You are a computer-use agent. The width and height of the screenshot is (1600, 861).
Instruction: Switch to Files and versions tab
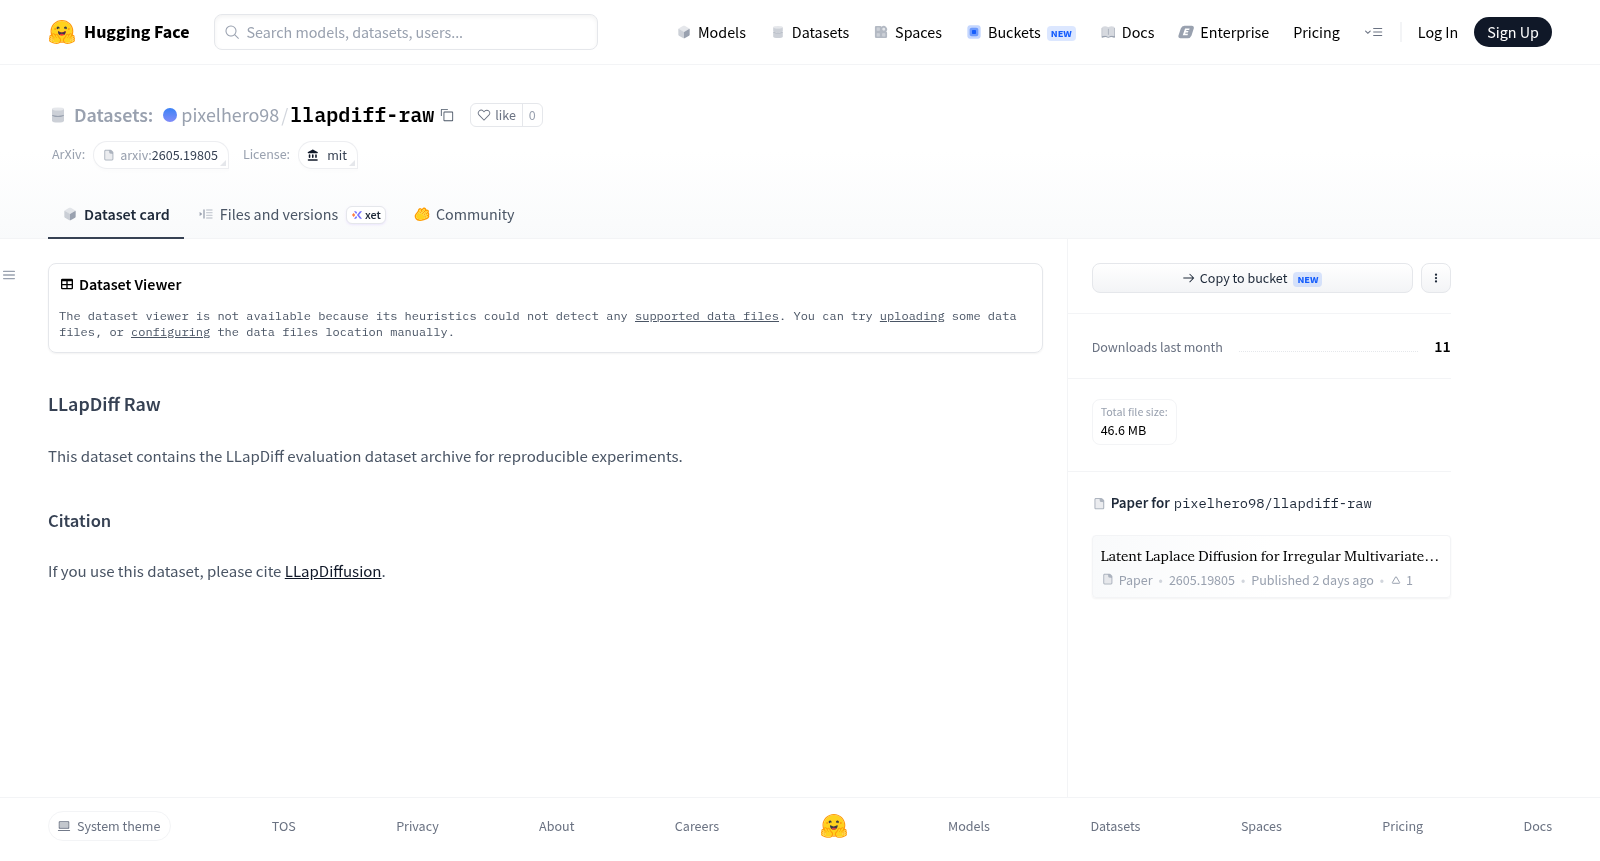pos(292,214)
